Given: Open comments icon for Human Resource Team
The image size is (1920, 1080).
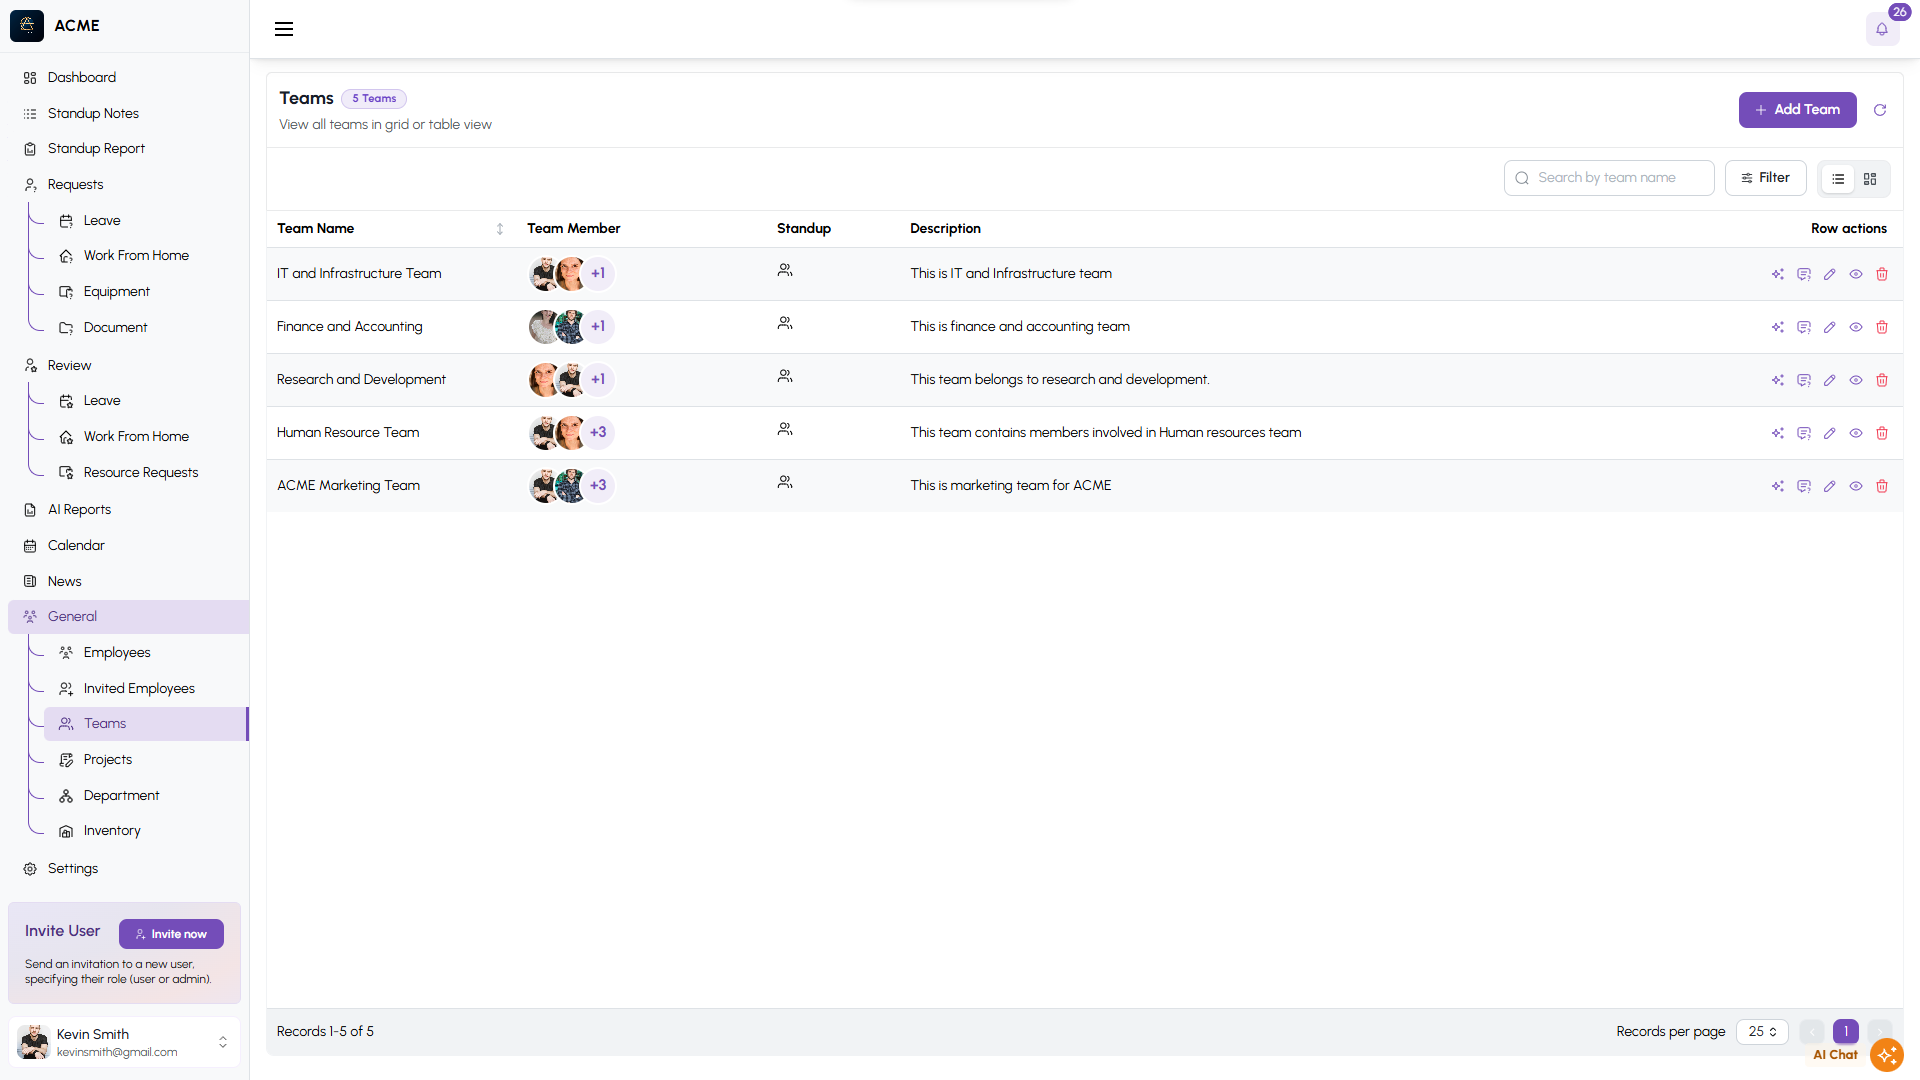Looking at the screenshot, I should [1803, 433].
